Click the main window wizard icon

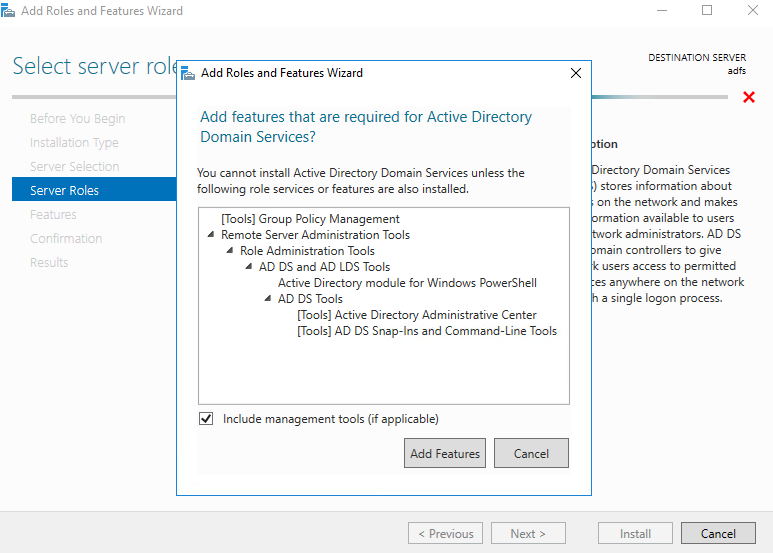tap(9, 11)
